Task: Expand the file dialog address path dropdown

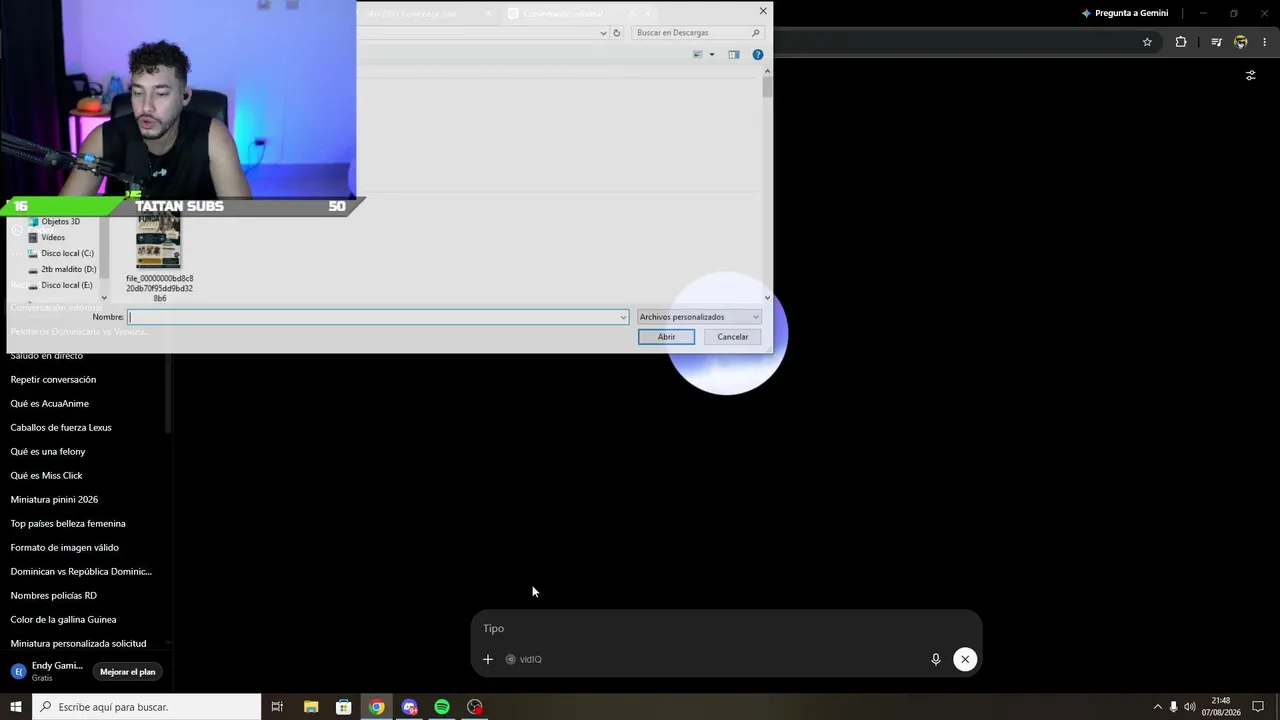Action: pos(603,33)
